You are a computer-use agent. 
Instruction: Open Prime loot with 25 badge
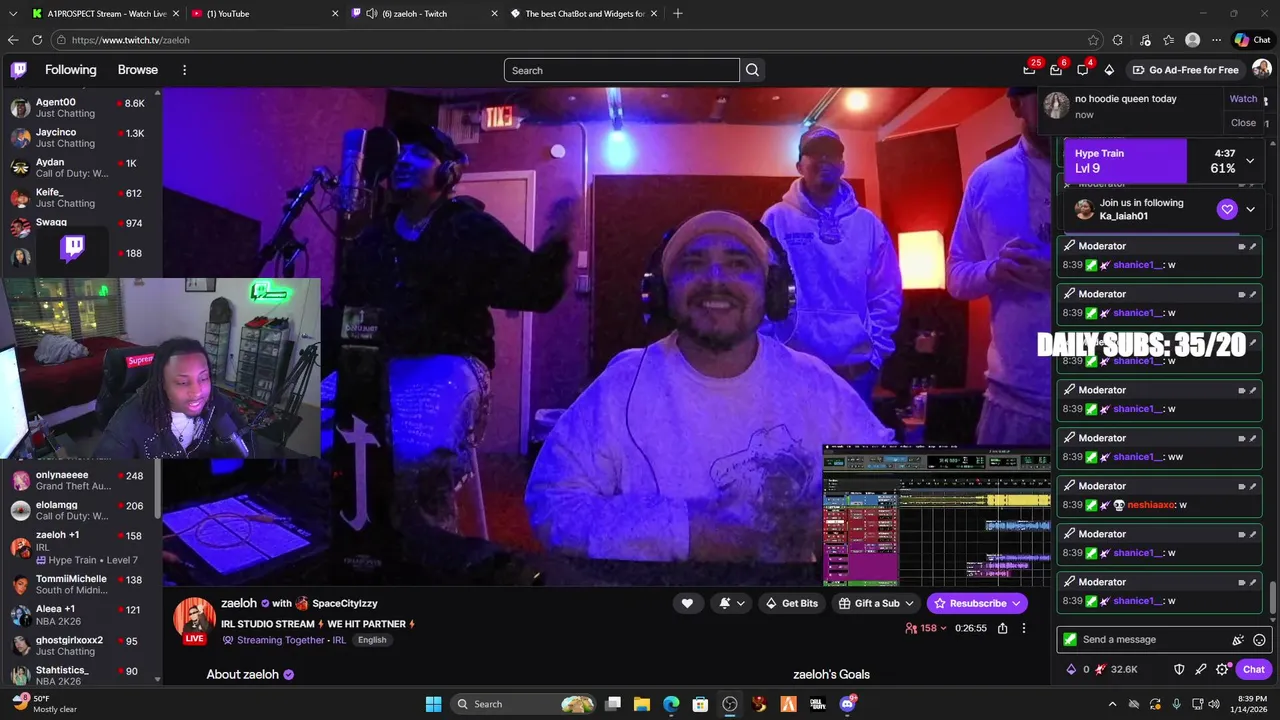pyautogui.click(x=1029, y=70)
